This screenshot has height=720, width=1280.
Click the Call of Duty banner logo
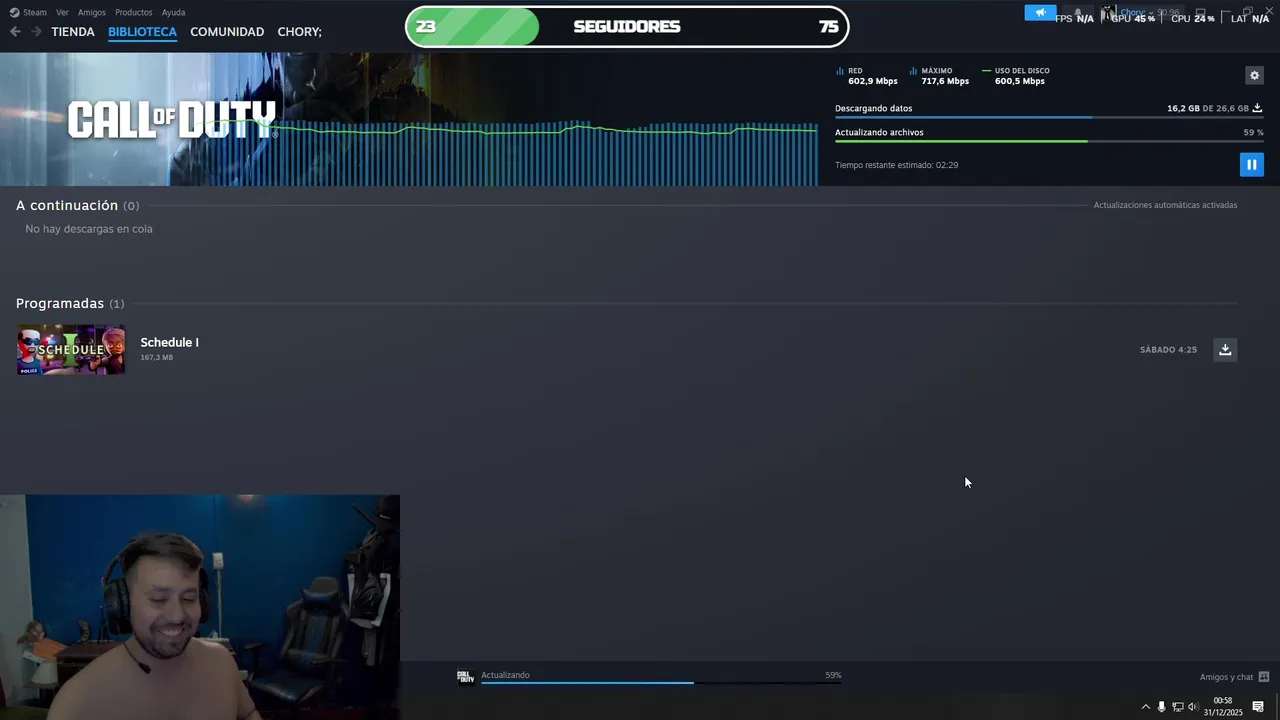171,120
